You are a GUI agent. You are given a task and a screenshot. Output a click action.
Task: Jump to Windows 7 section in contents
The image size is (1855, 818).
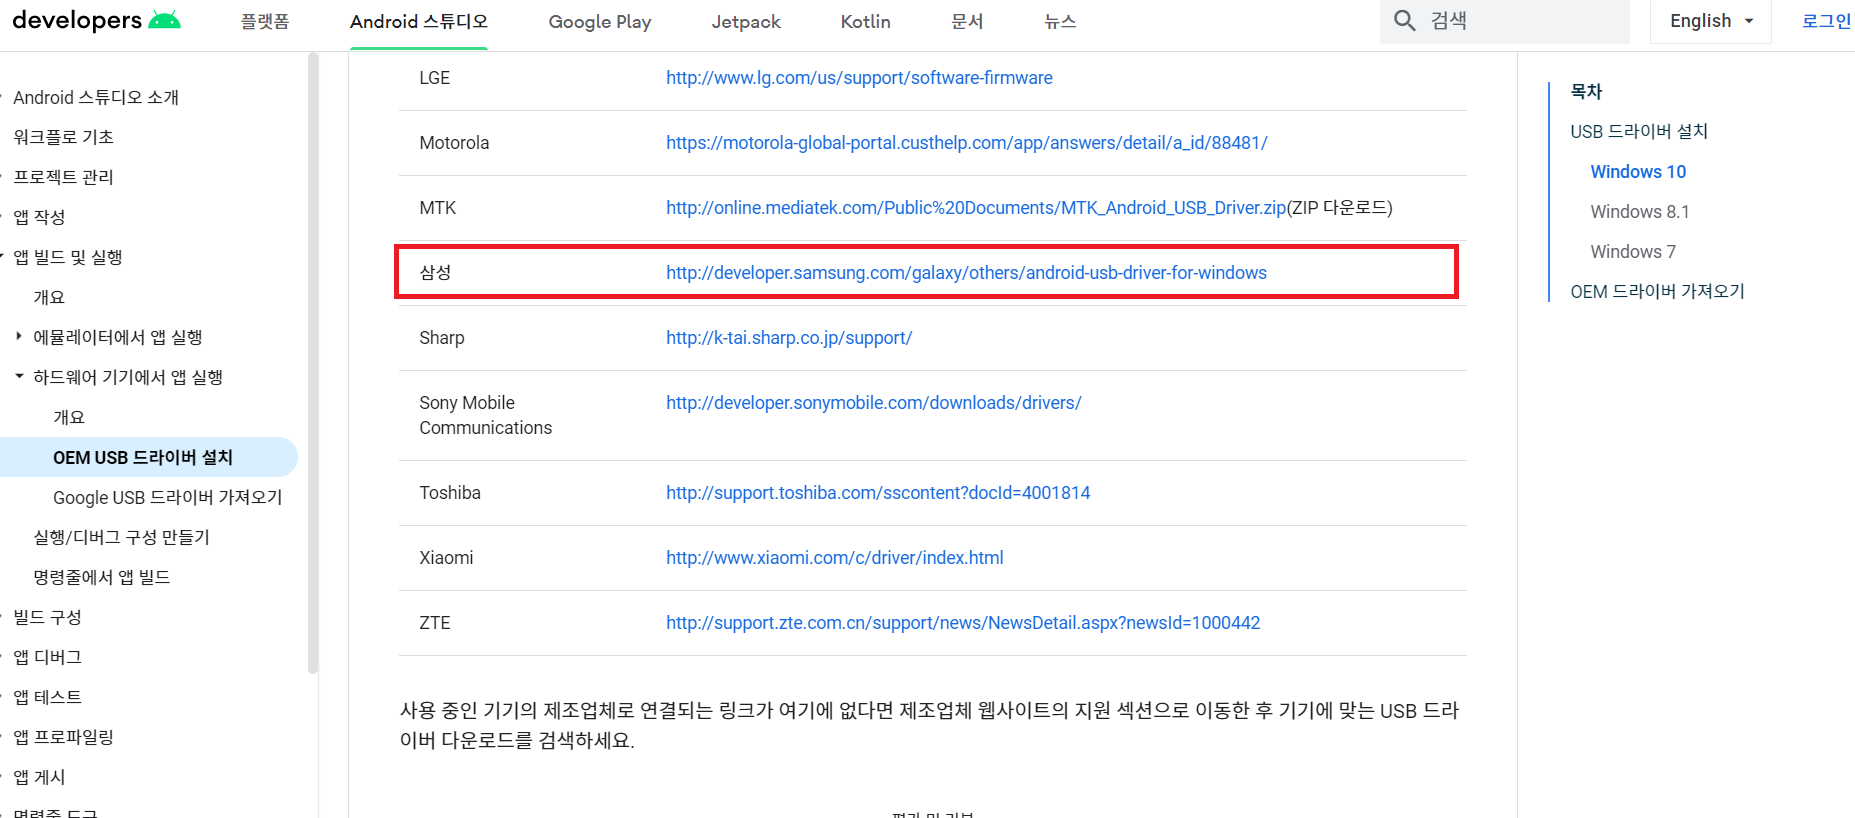coord(1633,251)
